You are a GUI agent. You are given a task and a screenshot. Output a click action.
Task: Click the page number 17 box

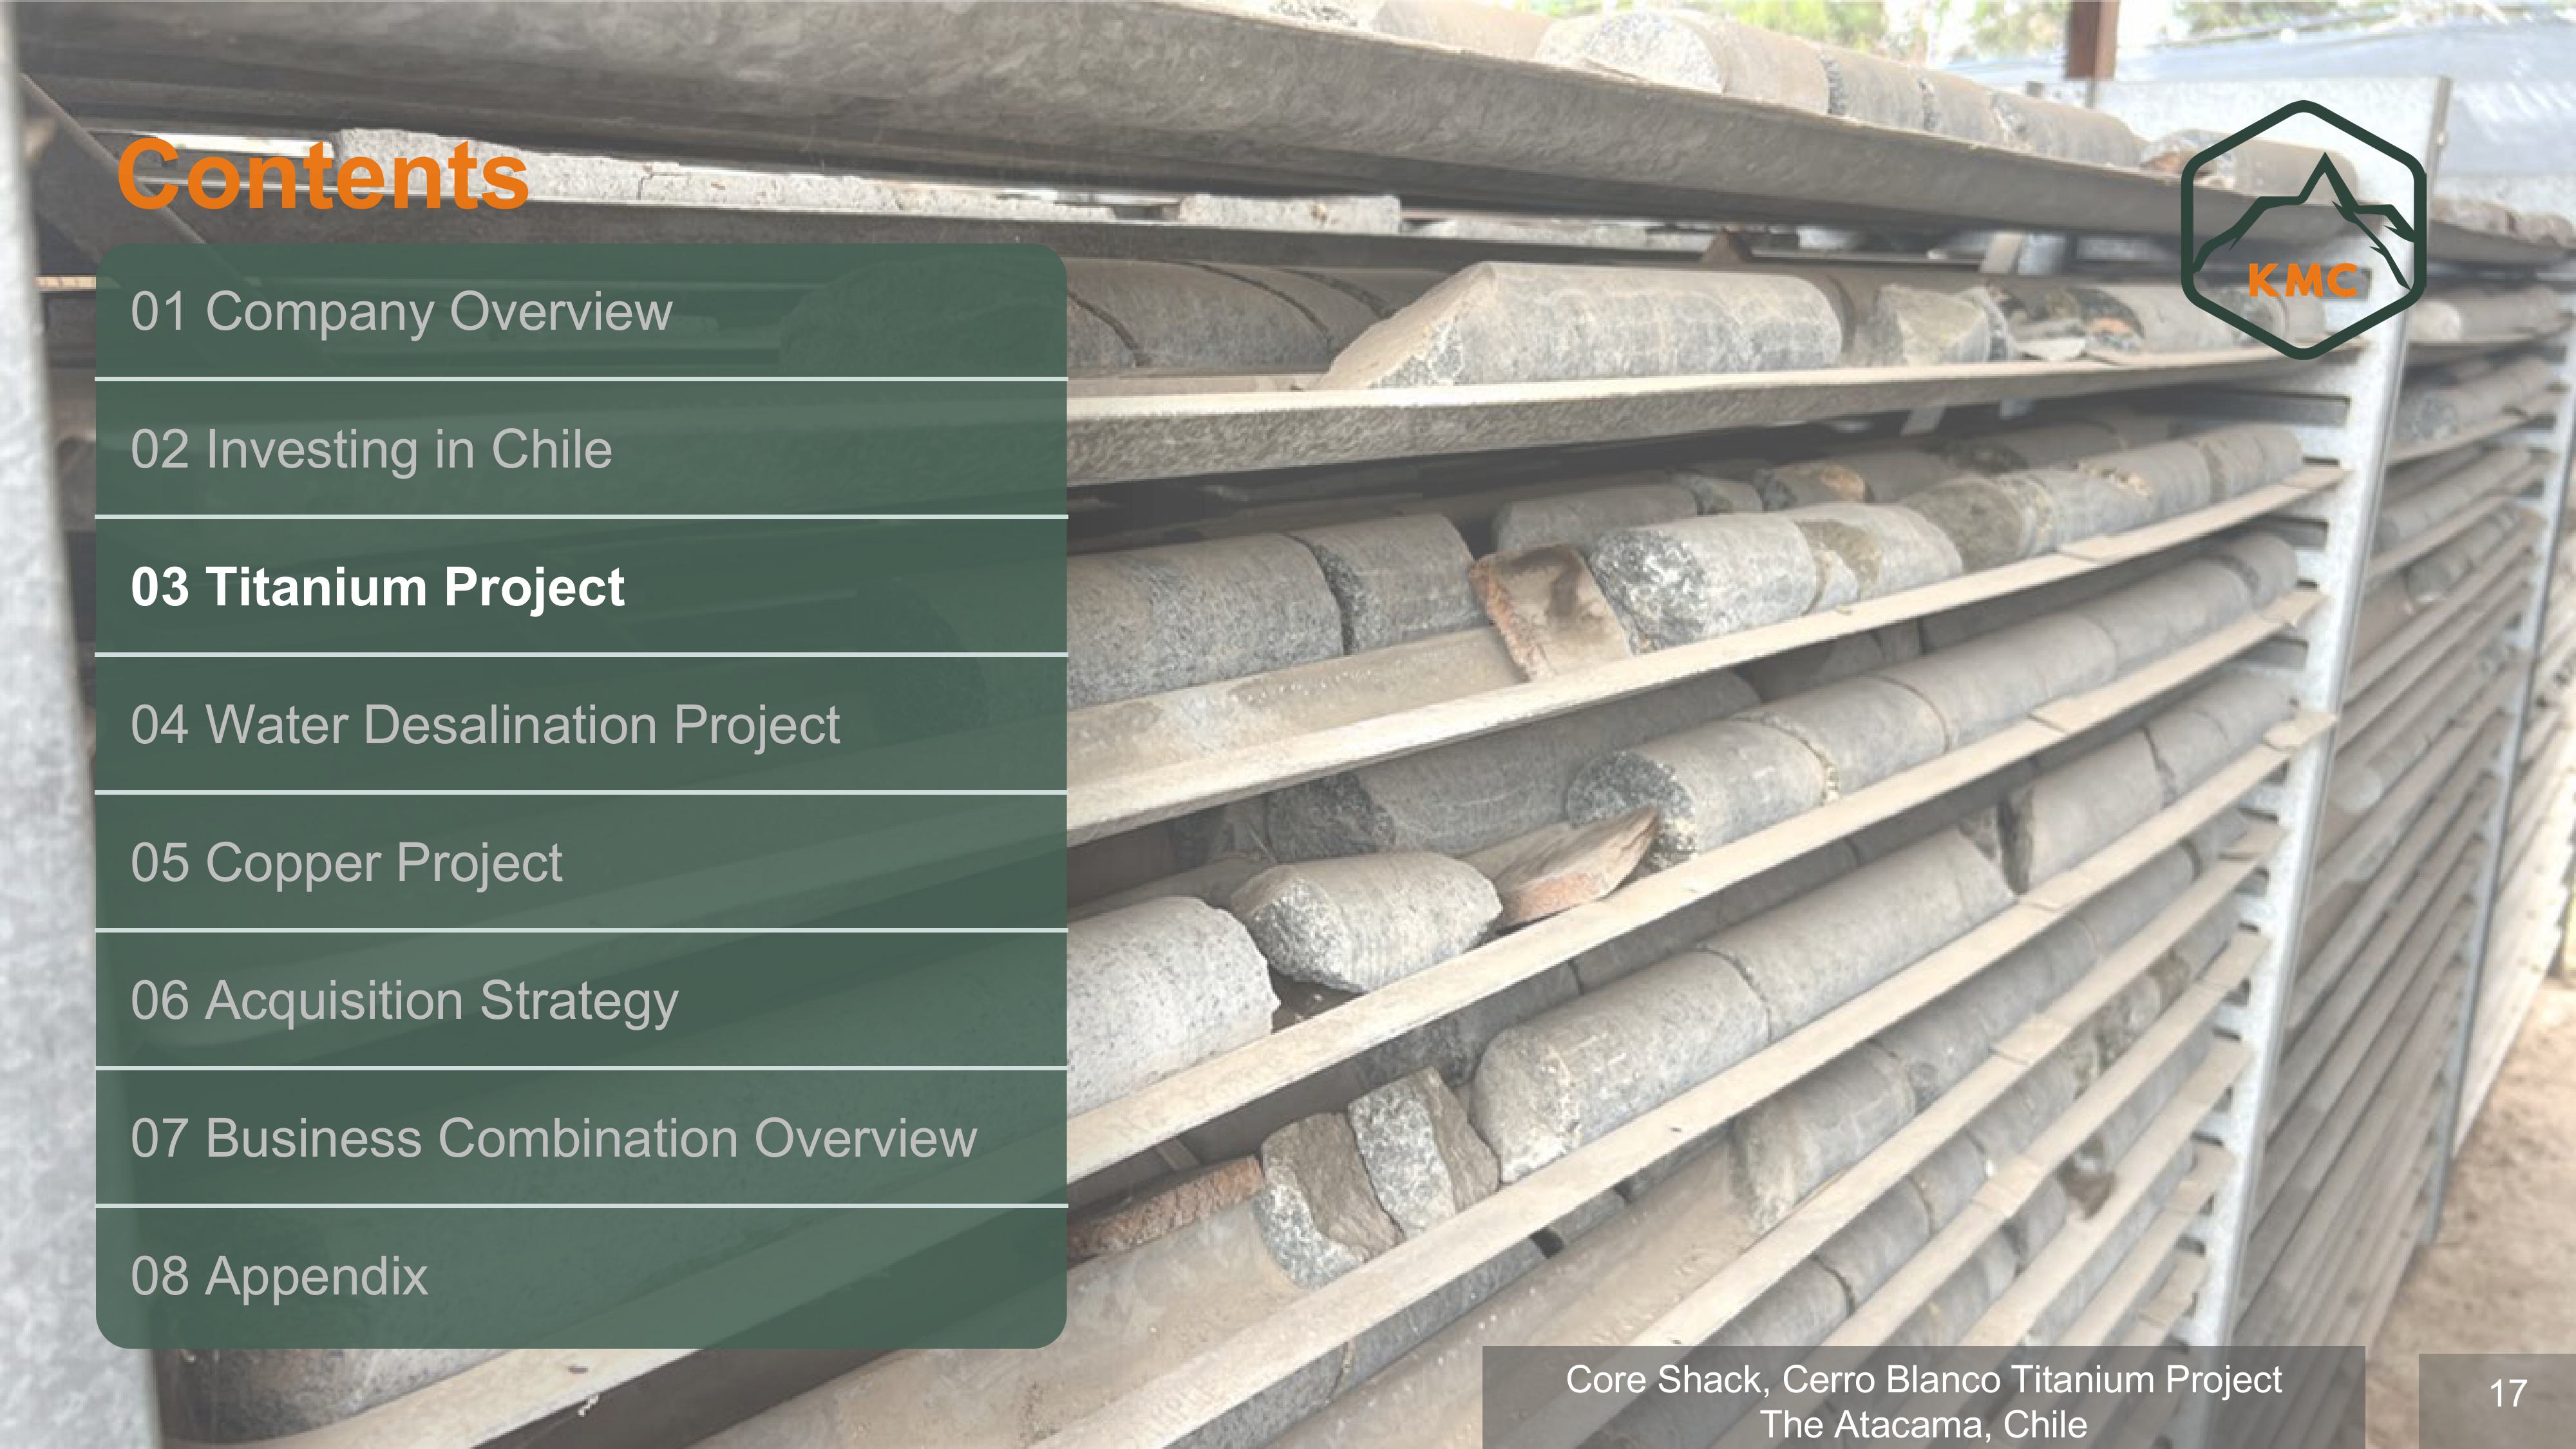tap(2497, 1400)
